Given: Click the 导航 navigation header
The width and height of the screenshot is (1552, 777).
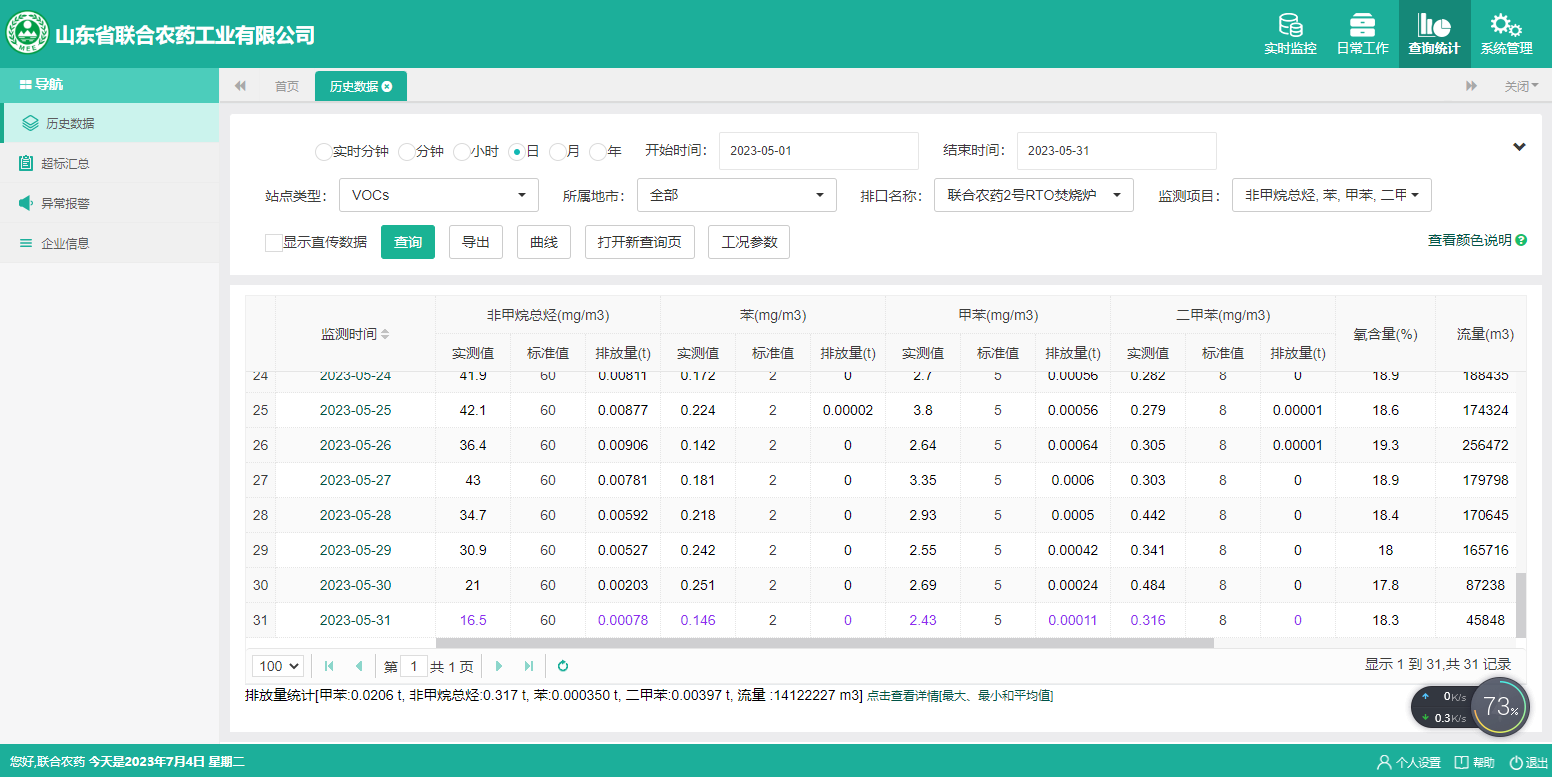Looking at the screenshot, I should tap(109, 85).
